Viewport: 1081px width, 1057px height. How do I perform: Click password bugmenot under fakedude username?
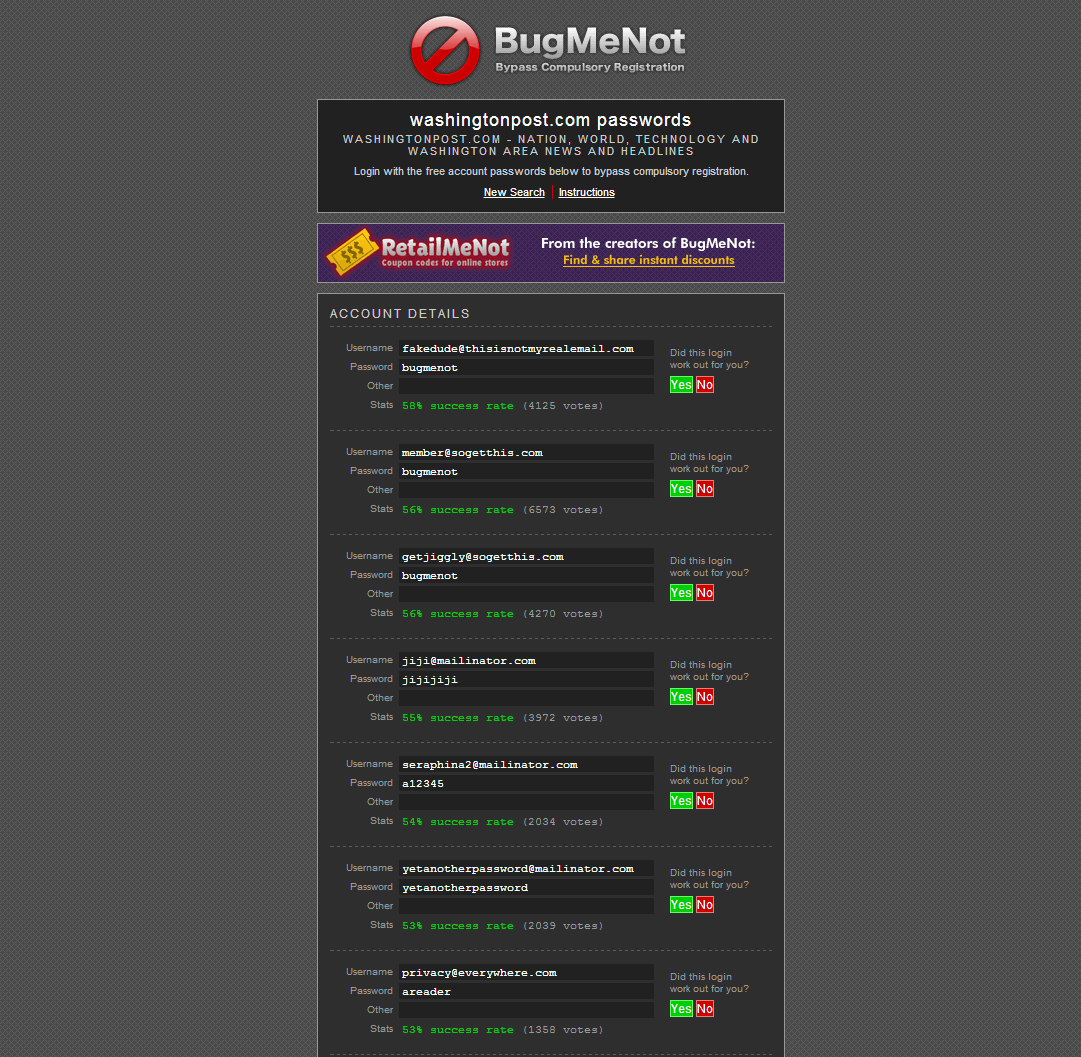point(526,368)
